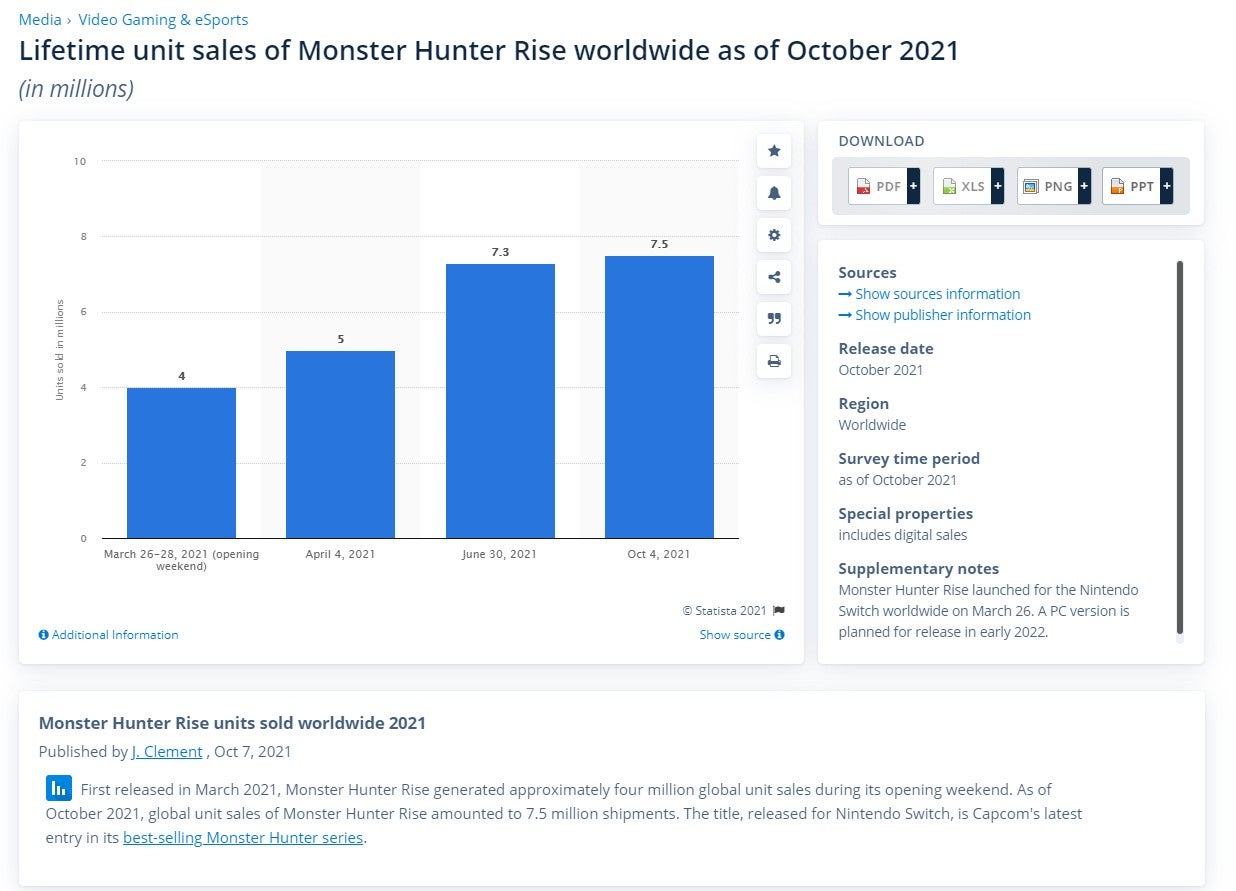Click the Oct 4, 2021 bar
This screenshot has height=891, width=1236.
pos(659,397)
